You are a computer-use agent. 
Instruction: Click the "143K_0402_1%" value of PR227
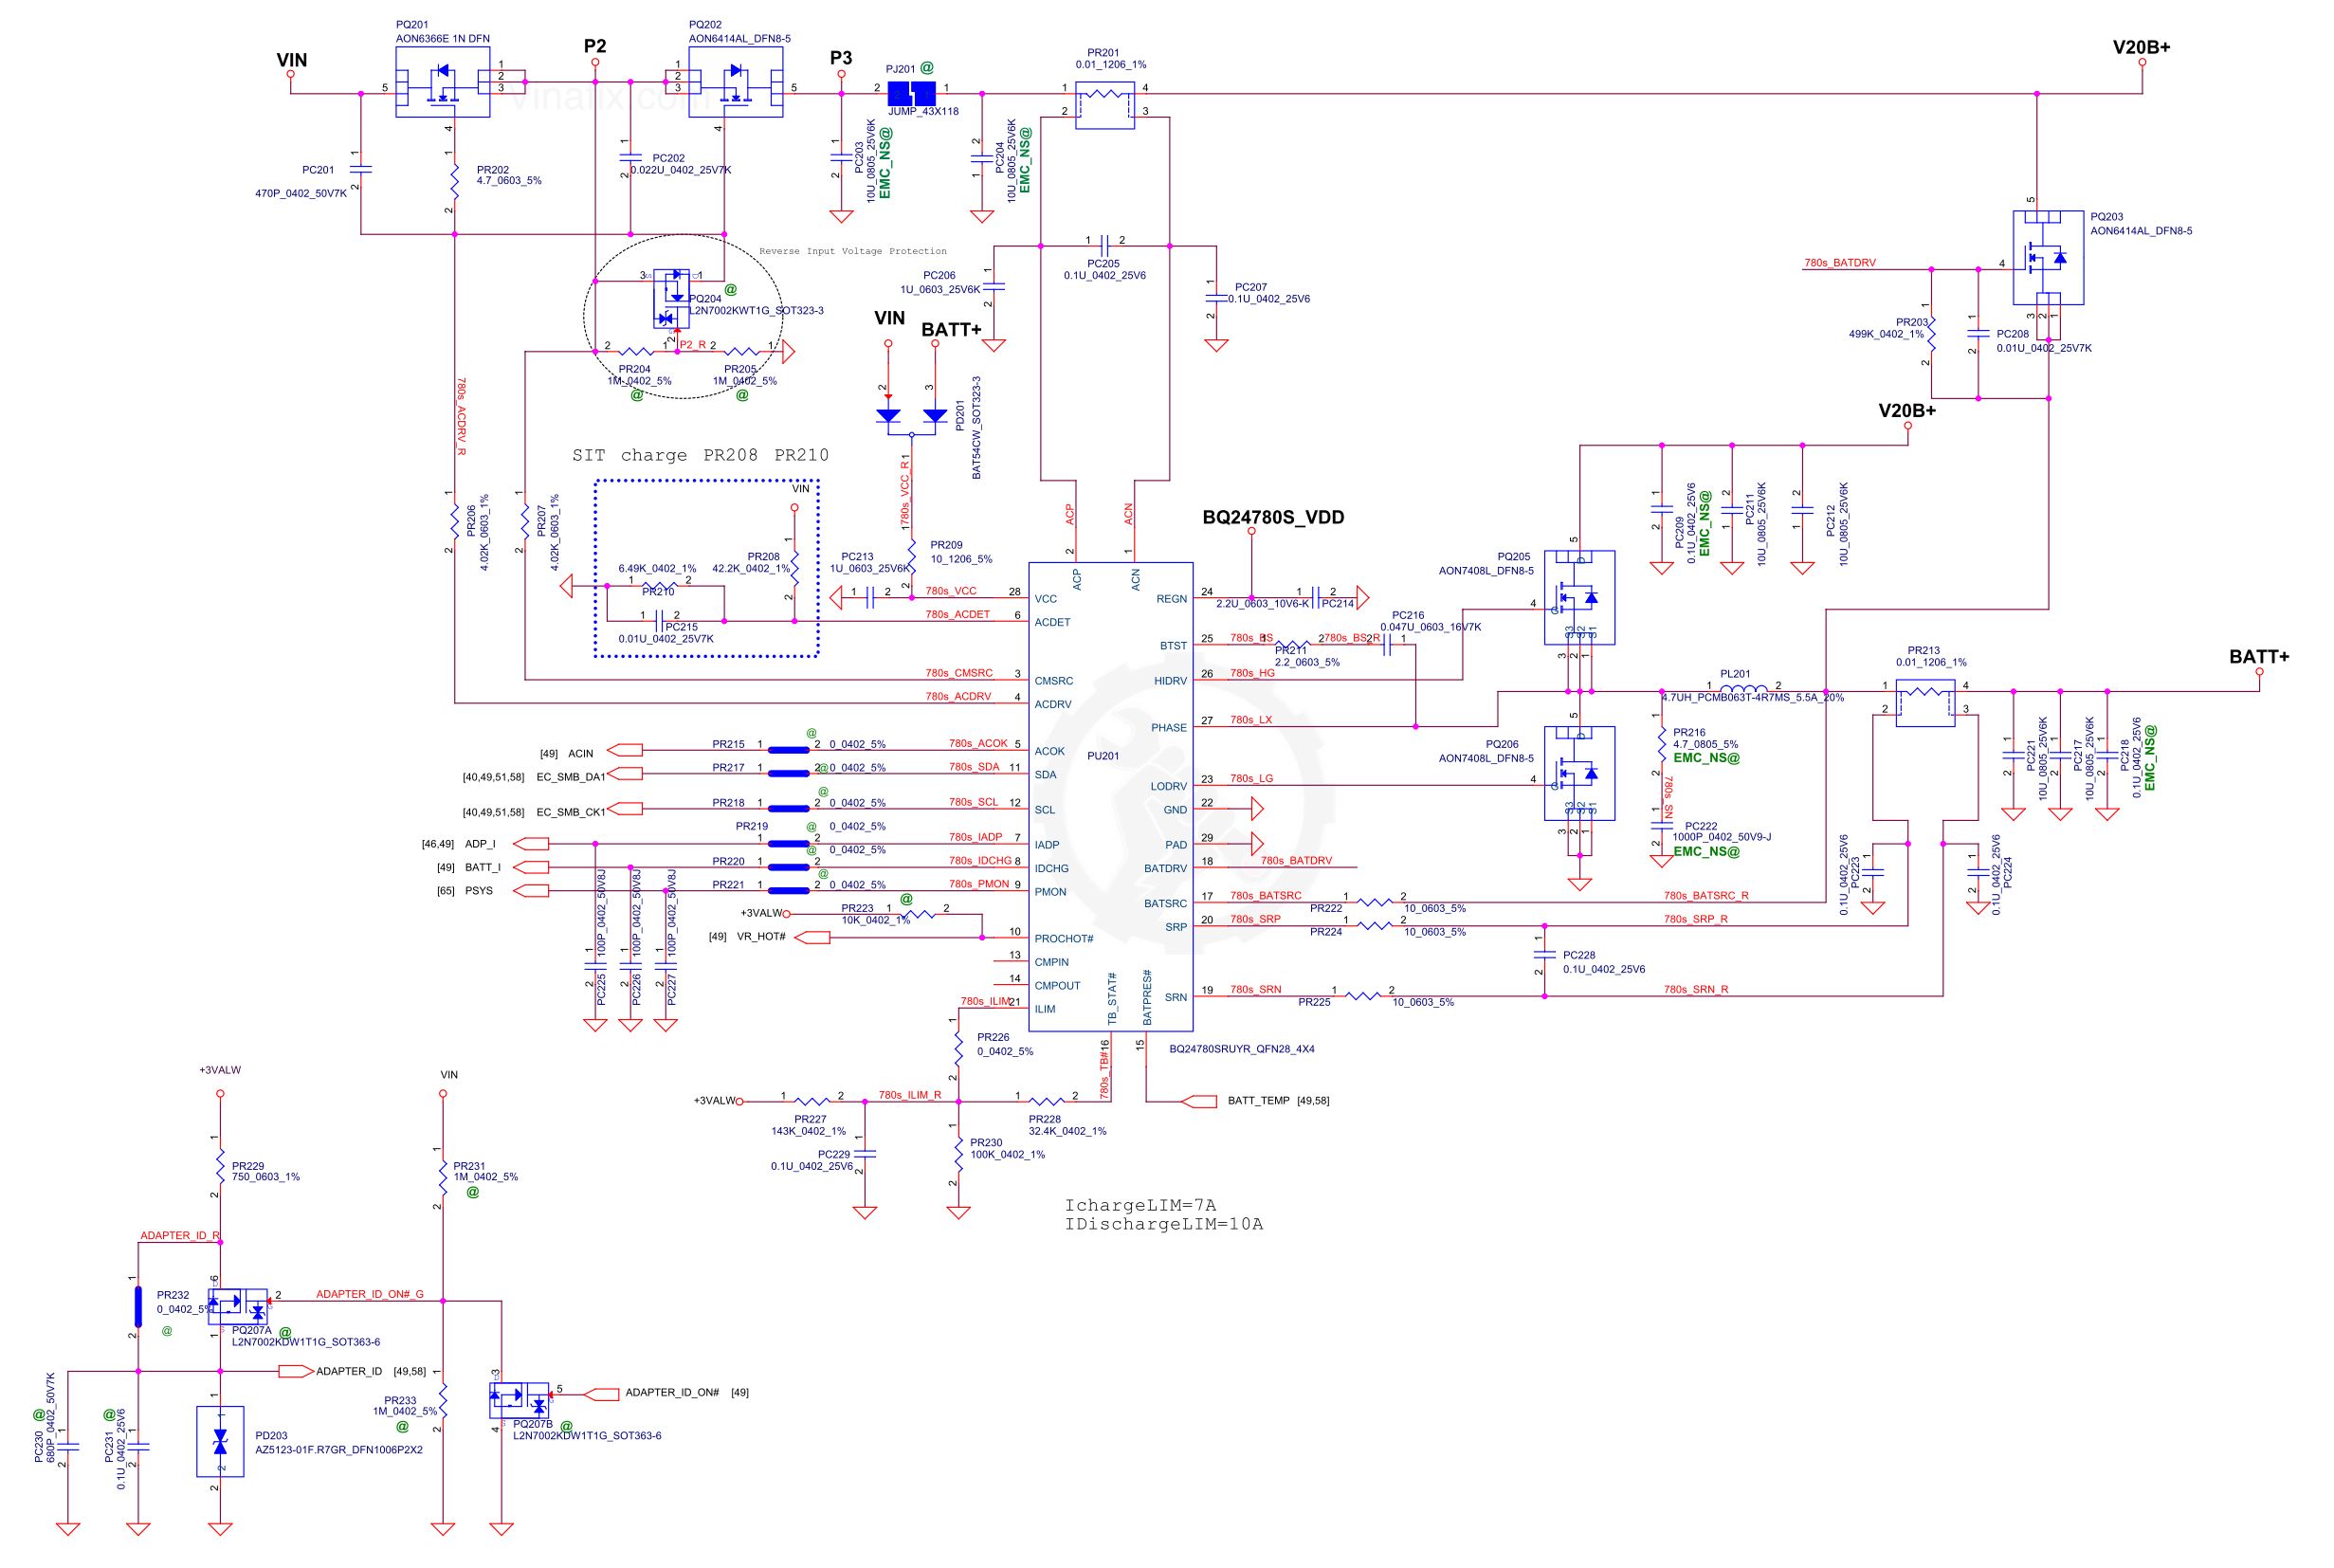pyautogui.click(x=808, y=1132)
